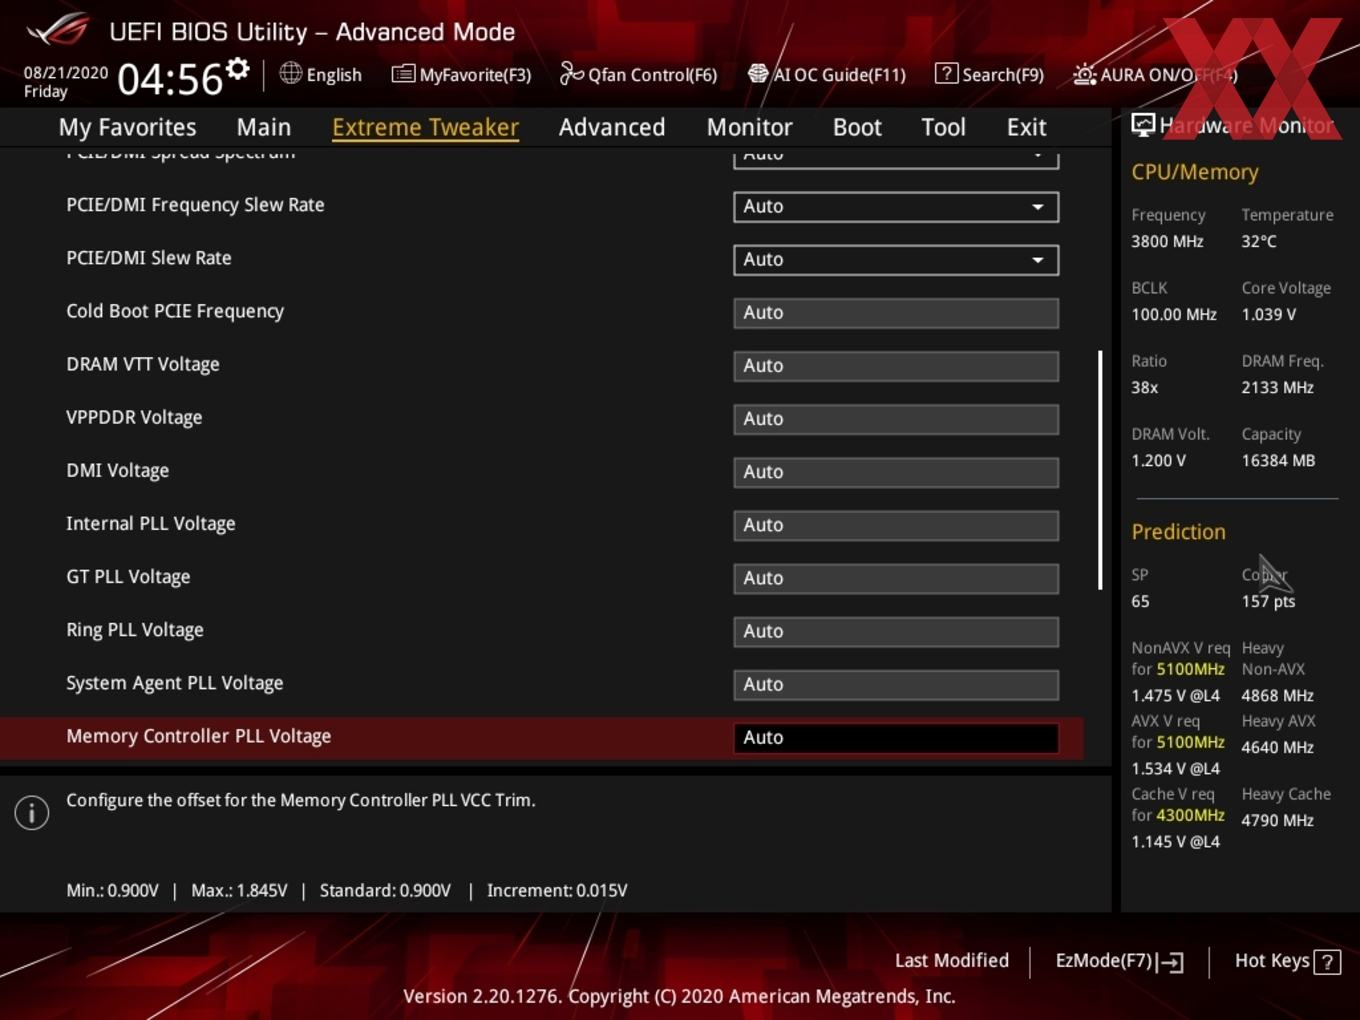Open clock settings gear icon
Image resolution: width=1360 pixels, height=1020 pixels.
[237, 69]
